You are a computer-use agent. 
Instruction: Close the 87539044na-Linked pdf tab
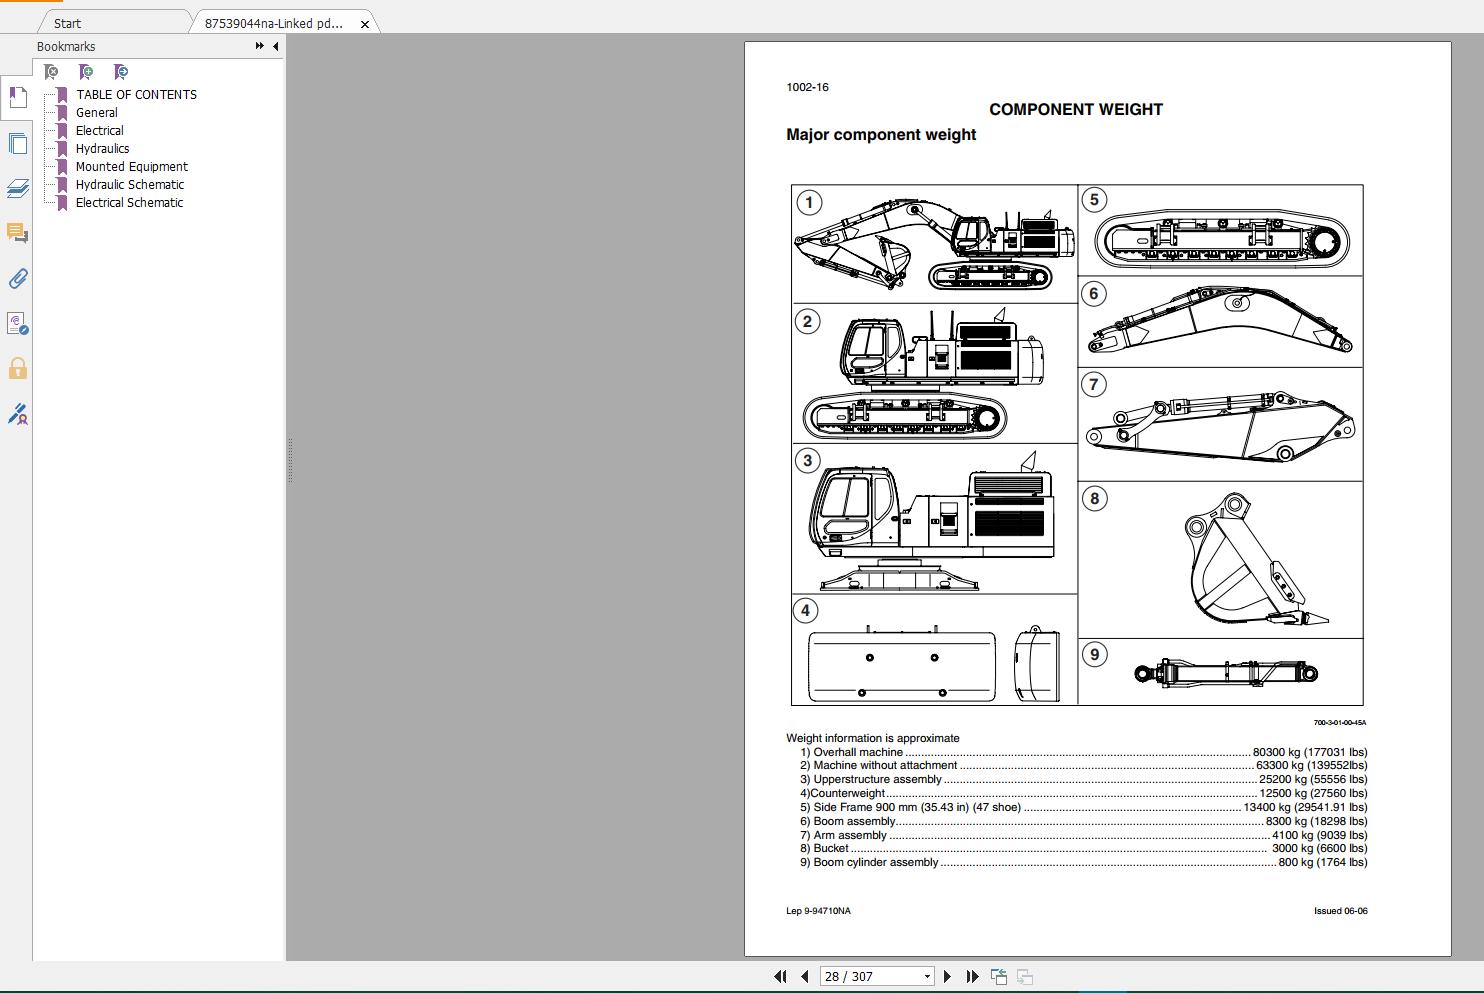click(365, 24)
